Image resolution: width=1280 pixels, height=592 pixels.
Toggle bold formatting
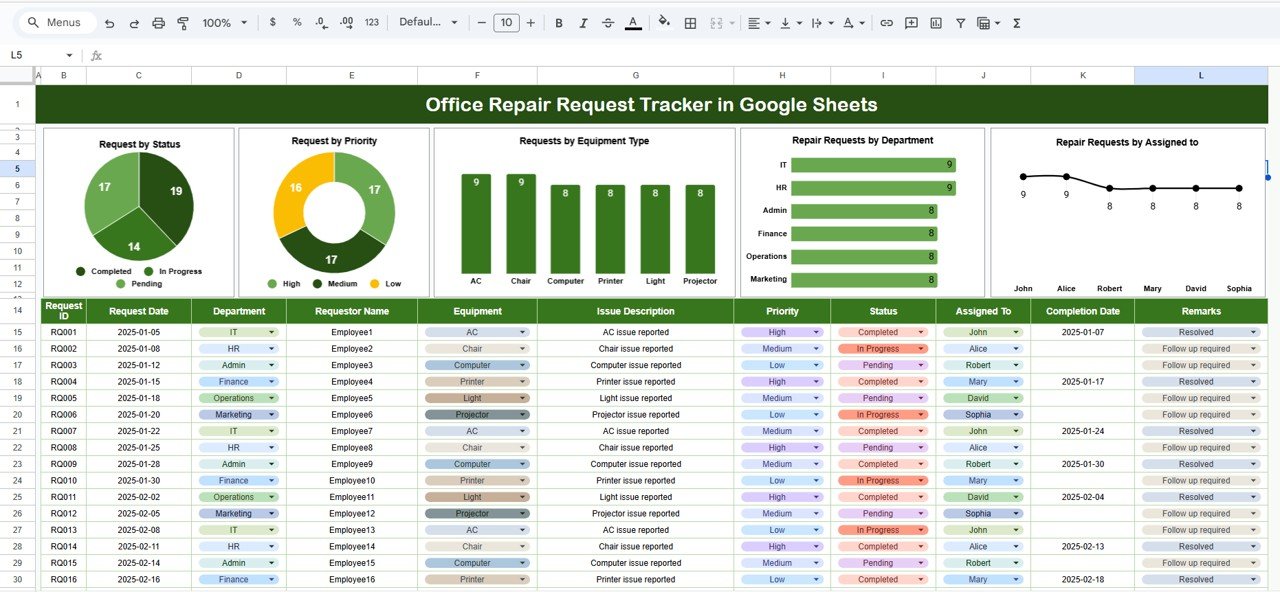click(x=558, y=21)
